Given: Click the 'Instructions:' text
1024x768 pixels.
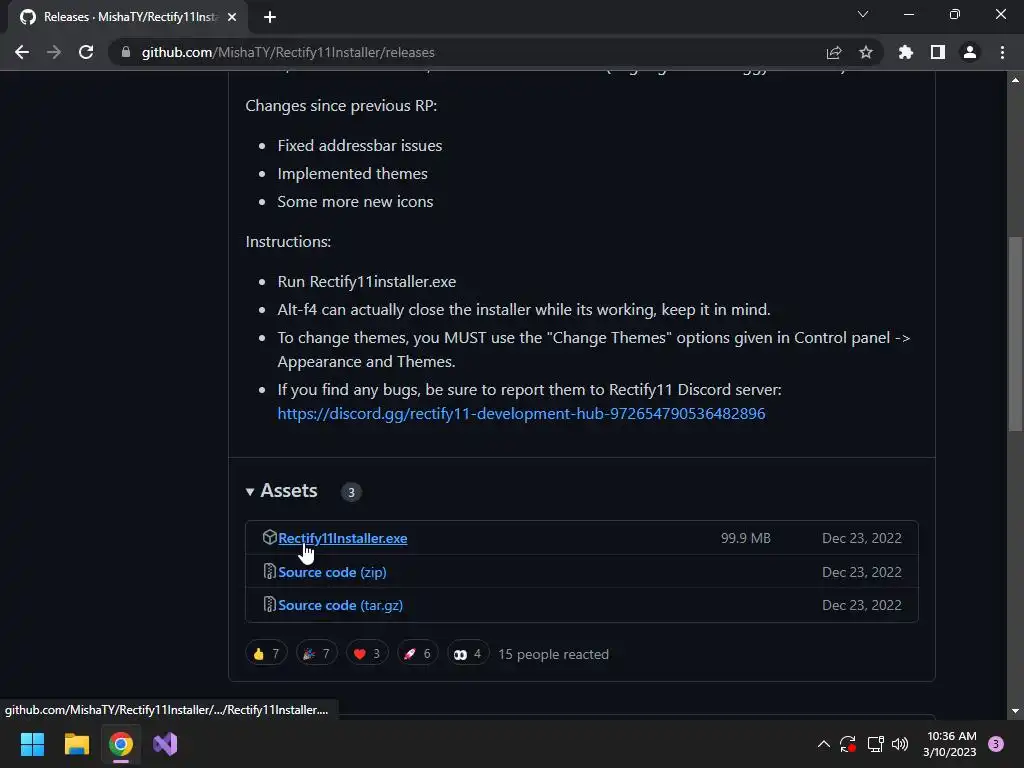Looking at the screenshot, I should pyautogui.click(x=288, y=242).
